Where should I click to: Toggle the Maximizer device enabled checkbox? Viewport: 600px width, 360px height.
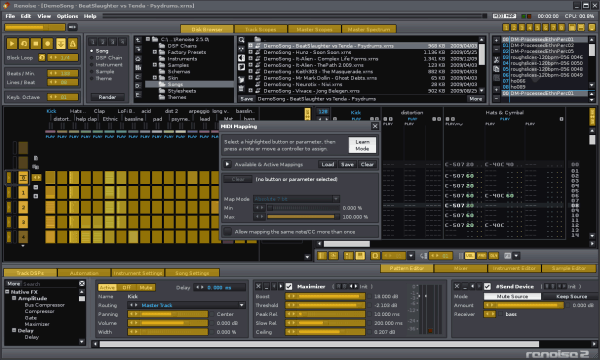[289, 286]
